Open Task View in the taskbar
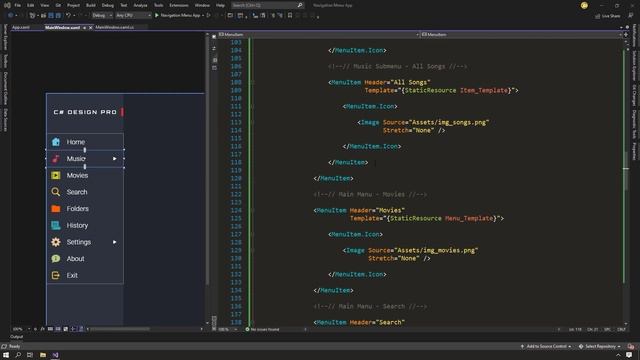The height and width of the screenshot is (360, 640). click(x=30, y=355)
